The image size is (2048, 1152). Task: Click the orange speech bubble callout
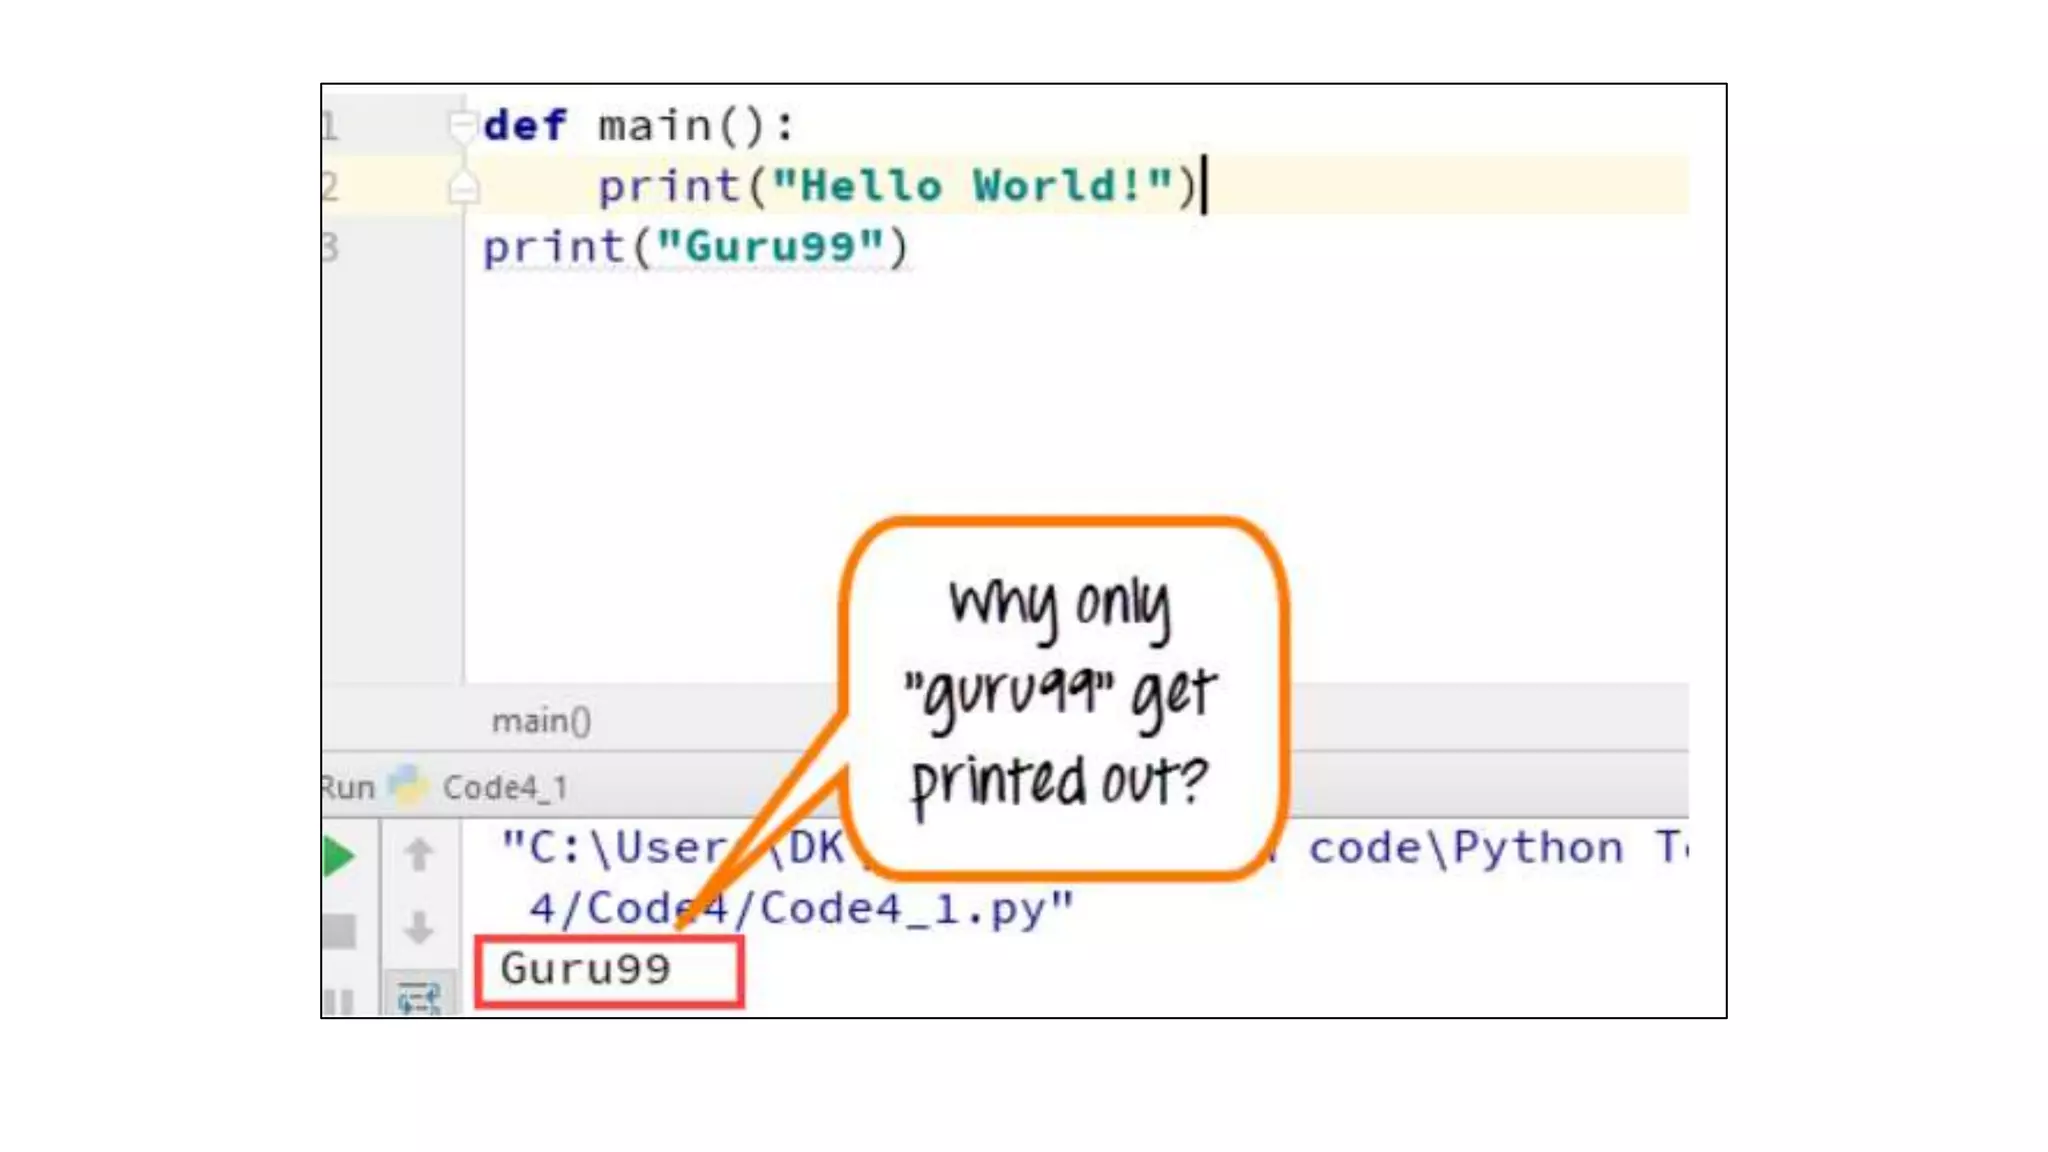coord(1062,697)
